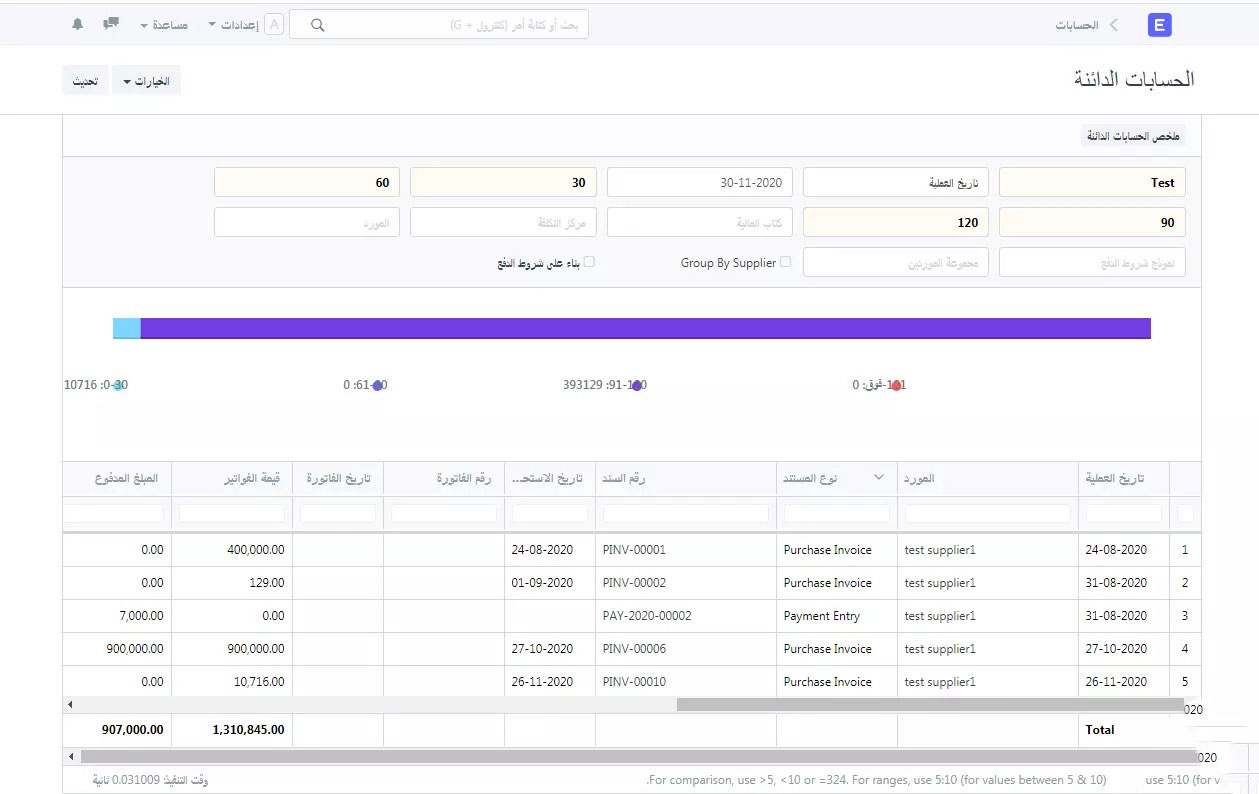Click the breadcrumb chevron next to الحسابات
This screenshot has width=1259, height=794.
pos(1114,25)
